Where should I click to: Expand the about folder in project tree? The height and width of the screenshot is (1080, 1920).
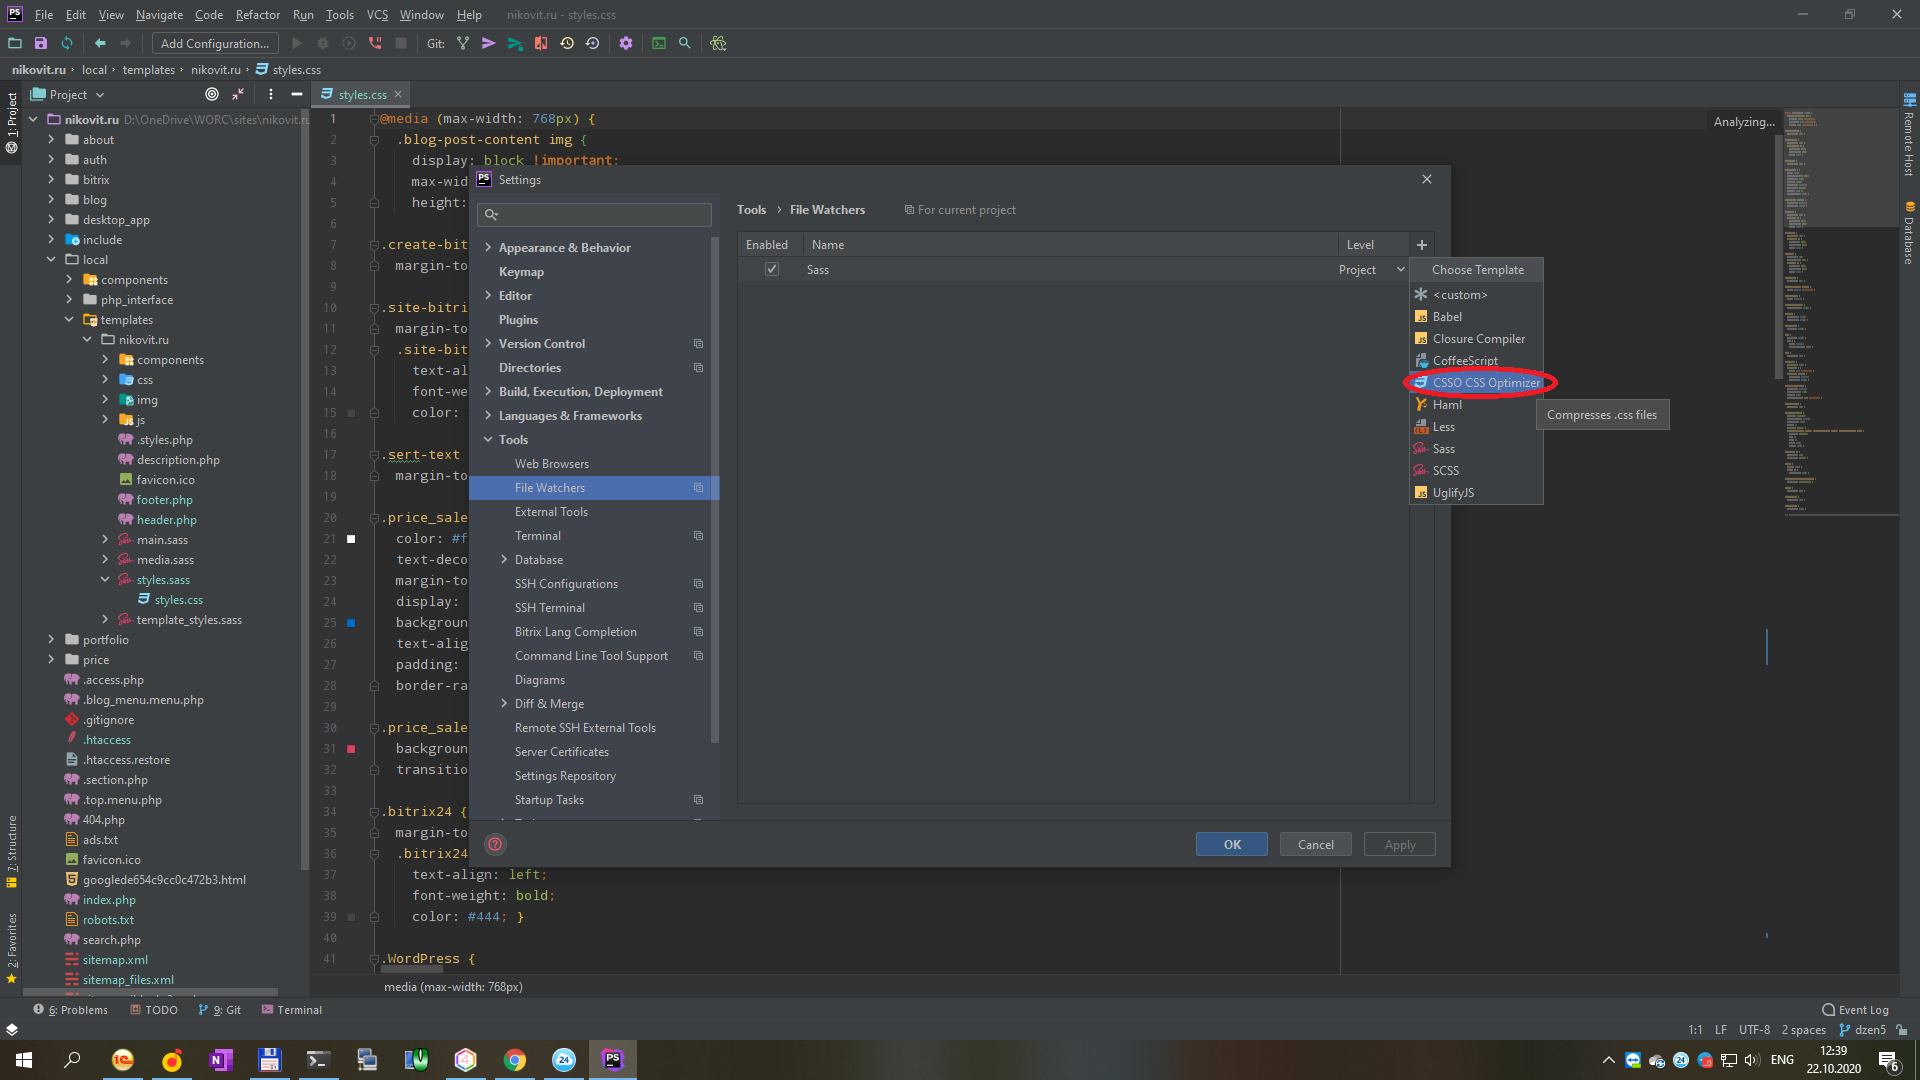[51, 140]
